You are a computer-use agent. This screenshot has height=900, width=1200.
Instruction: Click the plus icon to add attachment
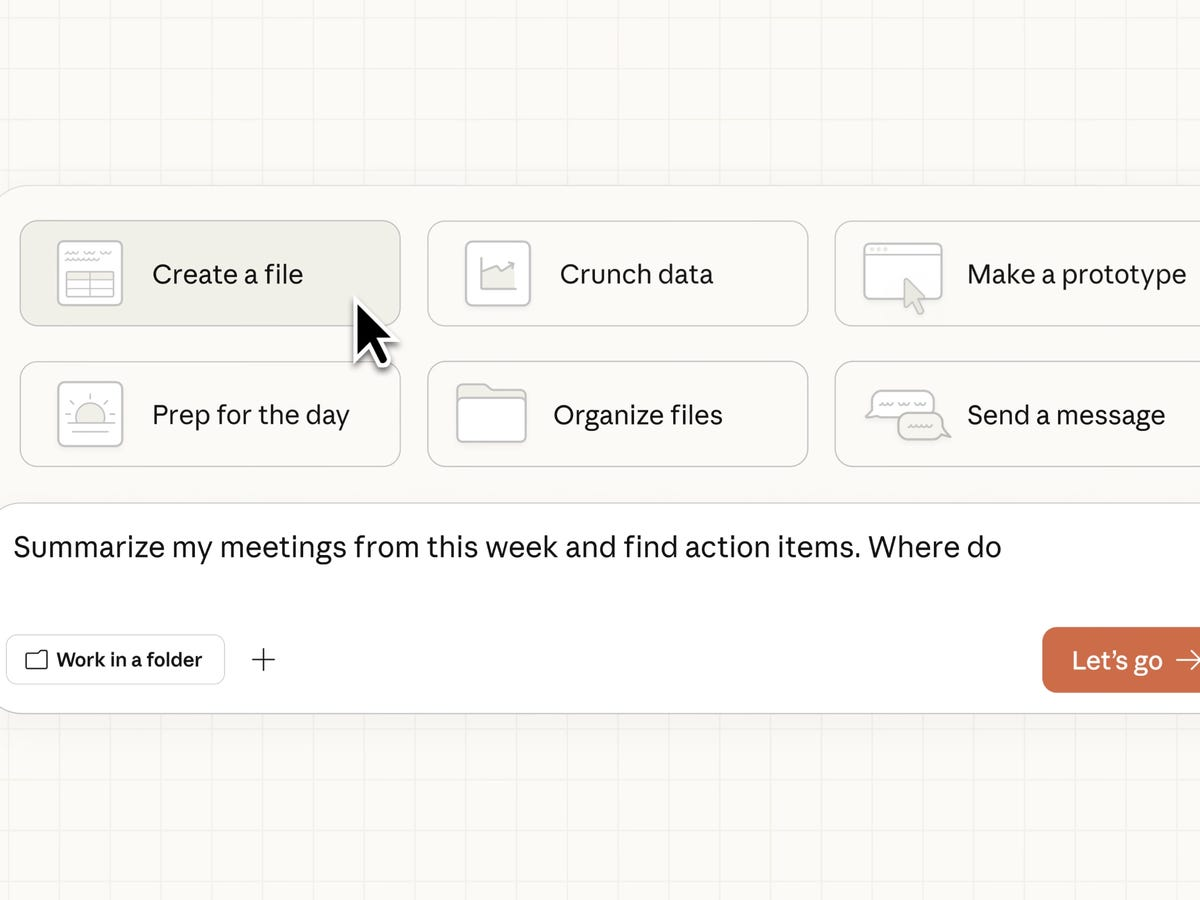[x=263, y=660]
